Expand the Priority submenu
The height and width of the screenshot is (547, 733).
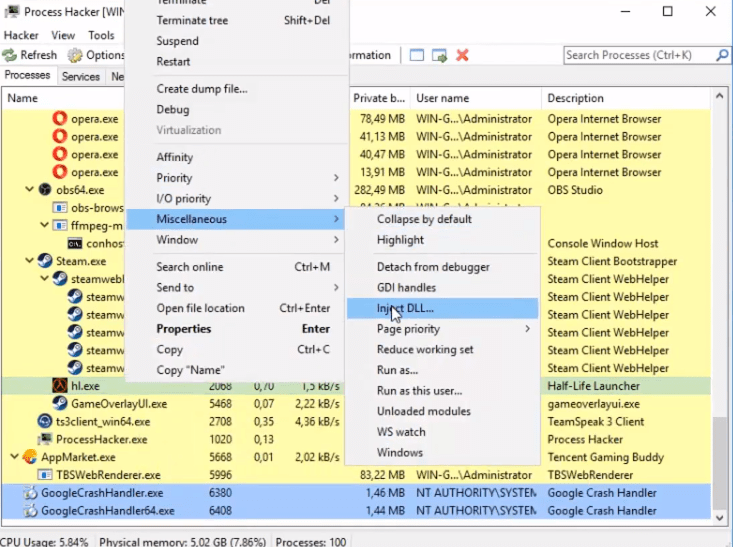click(336, 178)
